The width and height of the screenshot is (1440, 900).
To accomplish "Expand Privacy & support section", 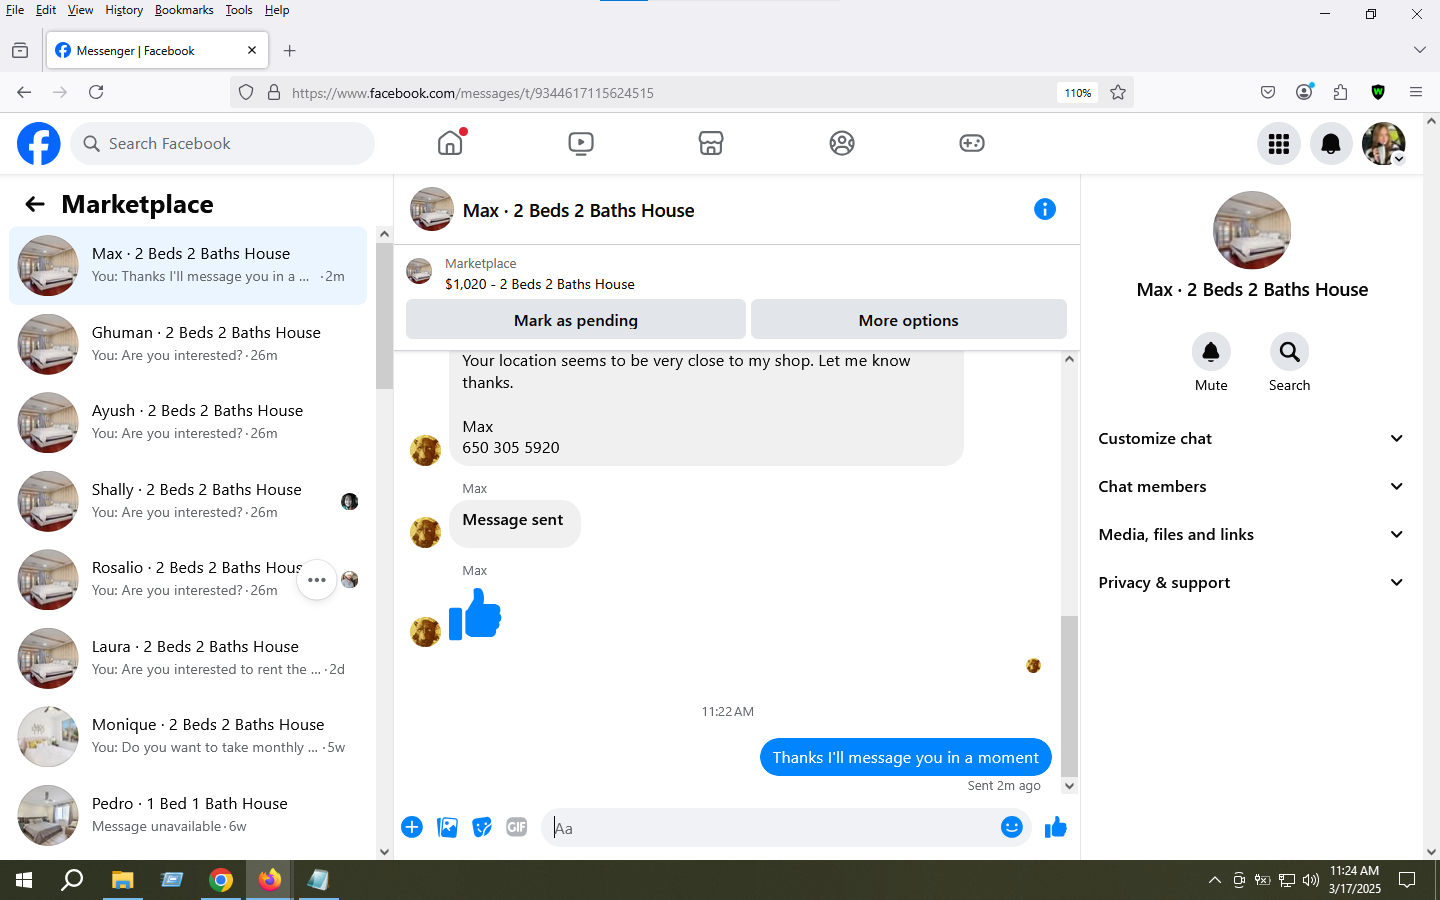I will (x=1251, y=582).
